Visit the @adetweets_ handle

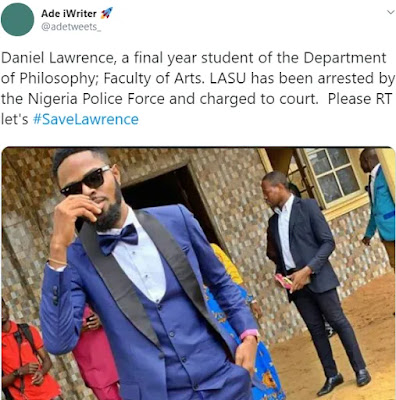click(x=71, y=27)
